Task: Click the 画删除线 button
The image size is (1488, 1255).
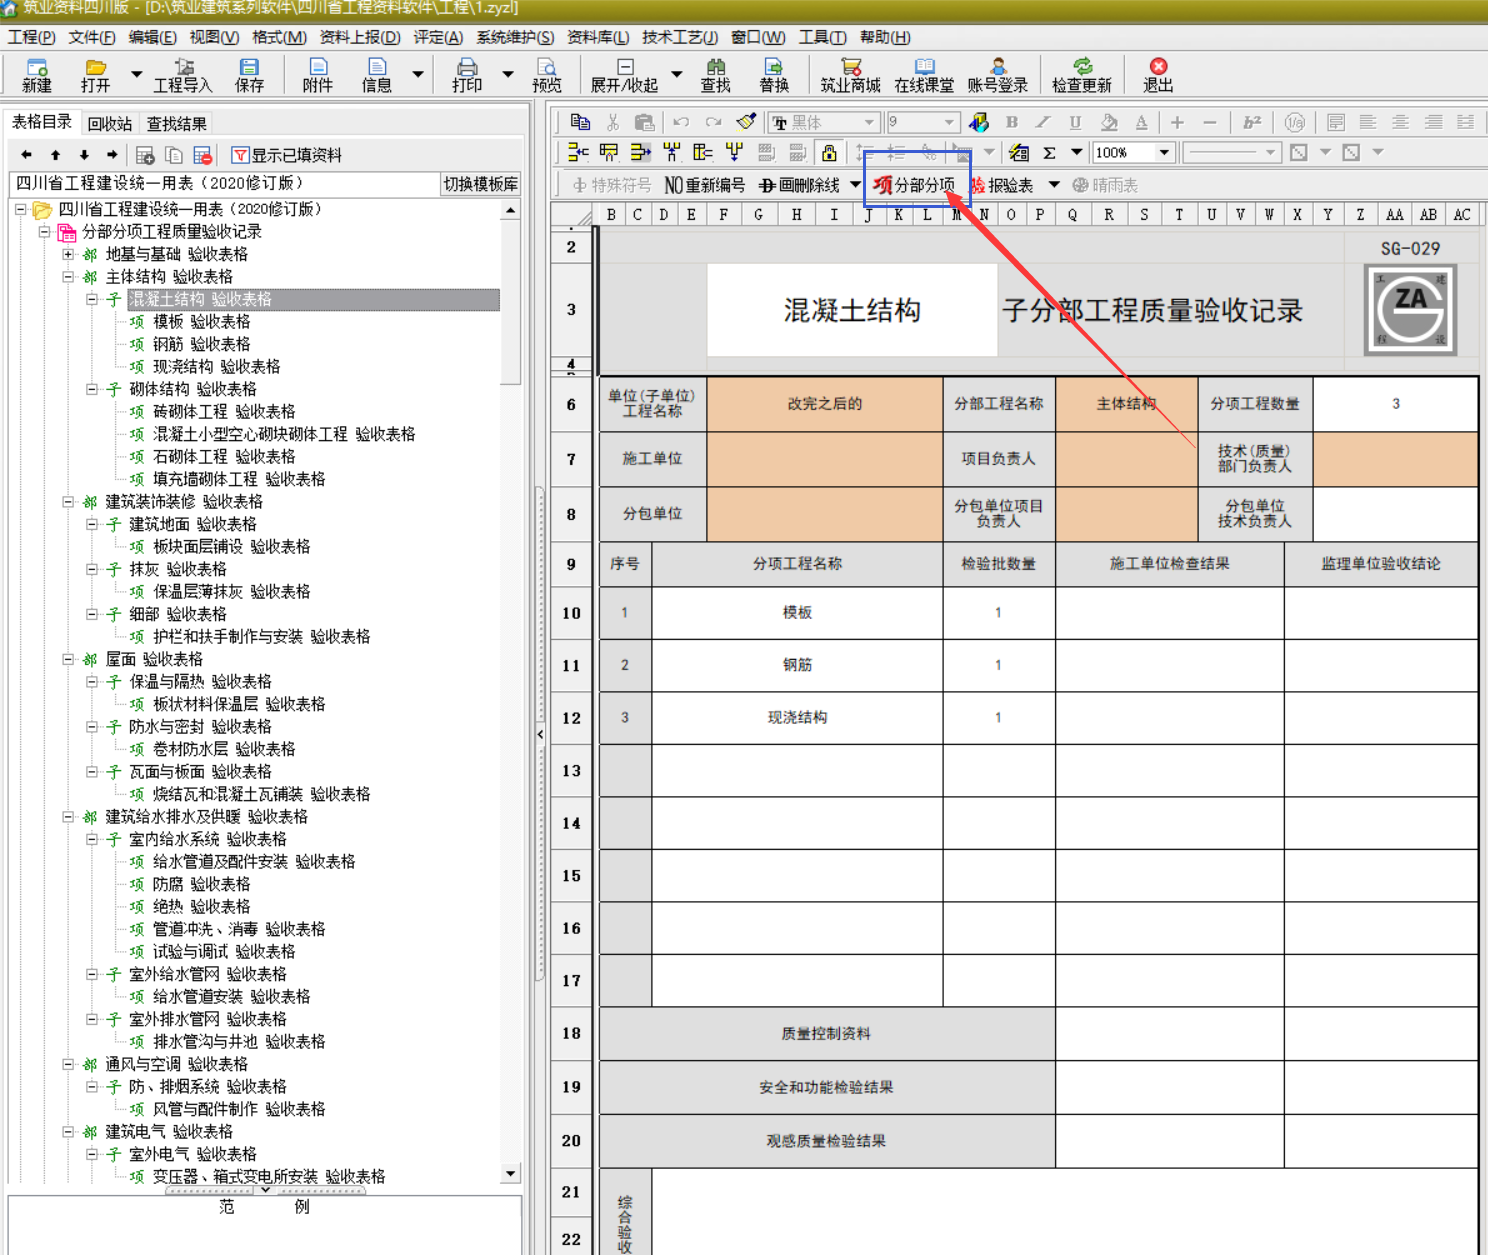Action: click(x=800, y=185)
